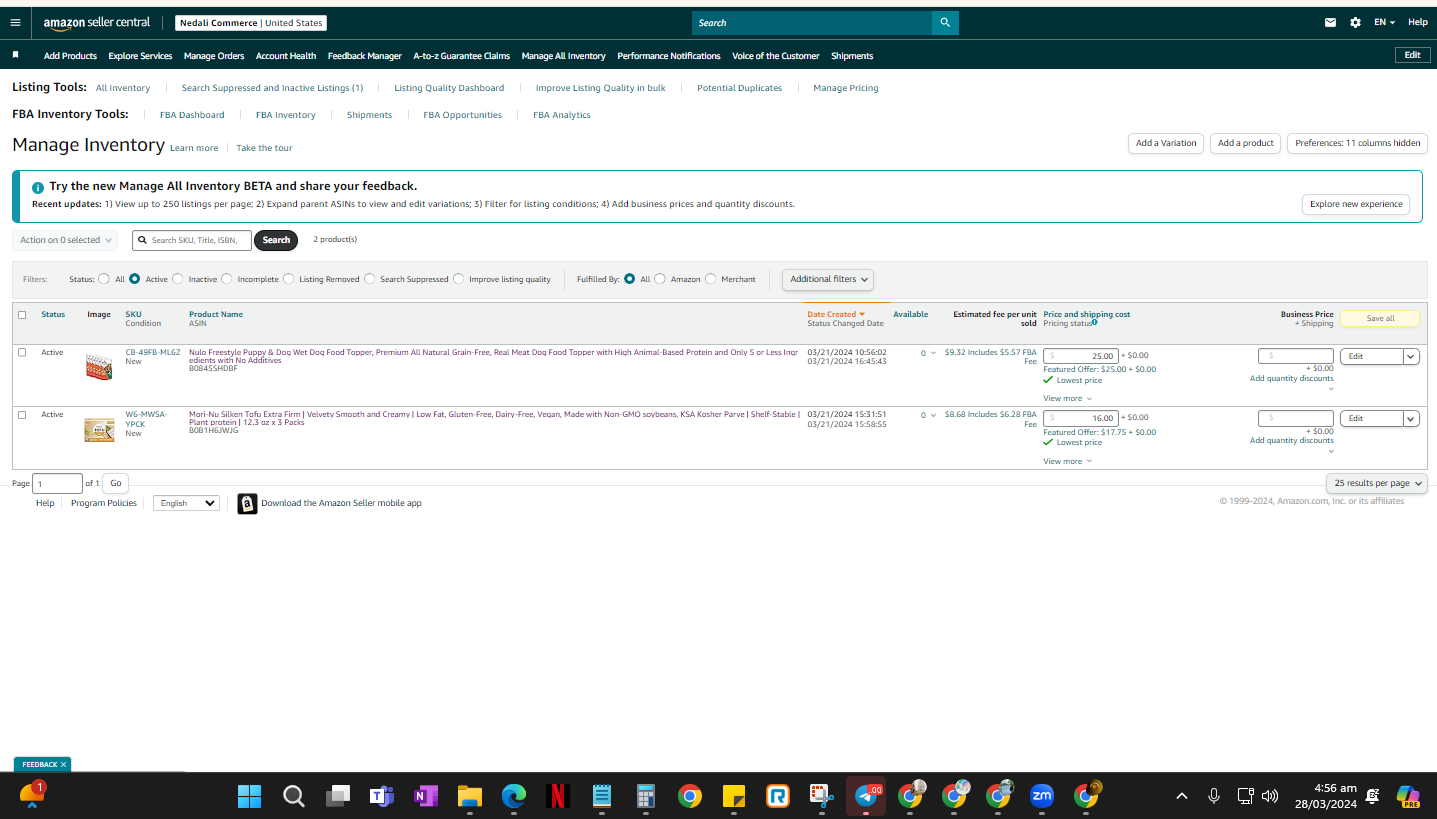Open Calculator from taskbar
The height and width of the screenshot is (819, 1437).
pos(646,796)
